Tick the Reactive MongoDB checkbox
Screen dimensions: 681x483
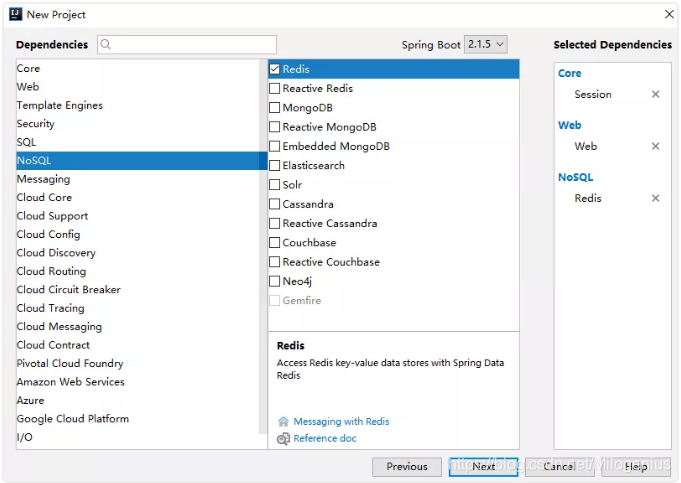pyautogui.click(x=274, y=127)
